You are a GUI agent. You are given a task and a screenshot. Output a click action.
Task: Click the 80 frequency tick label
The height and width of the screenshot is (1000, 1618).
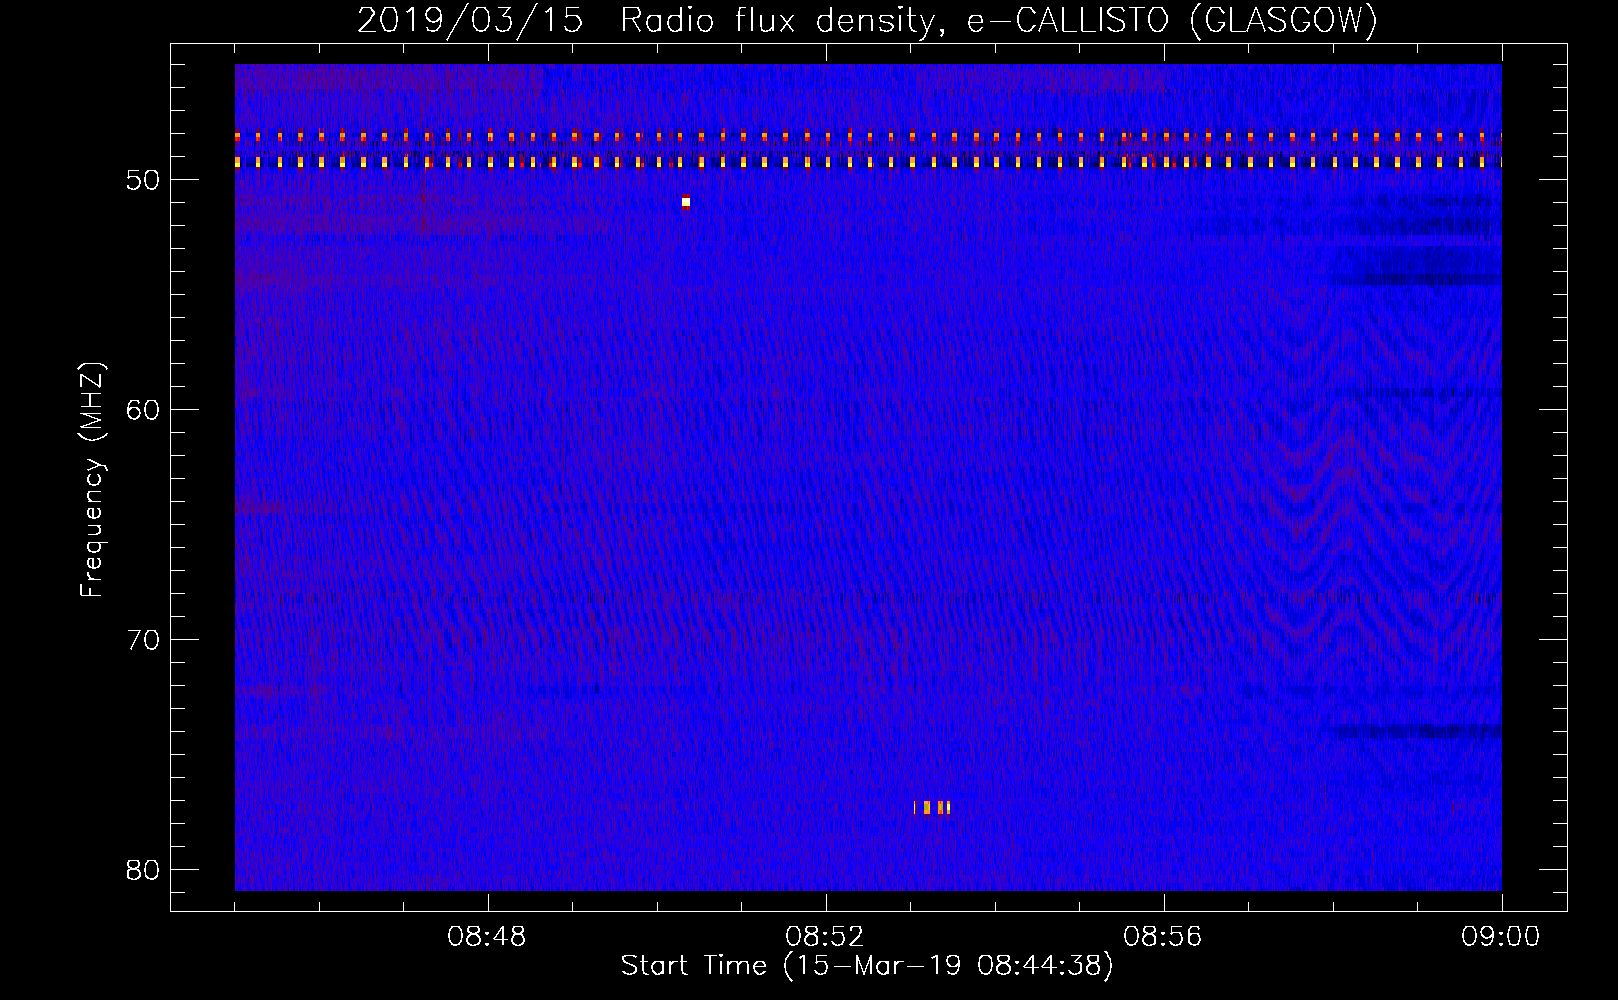143,870
